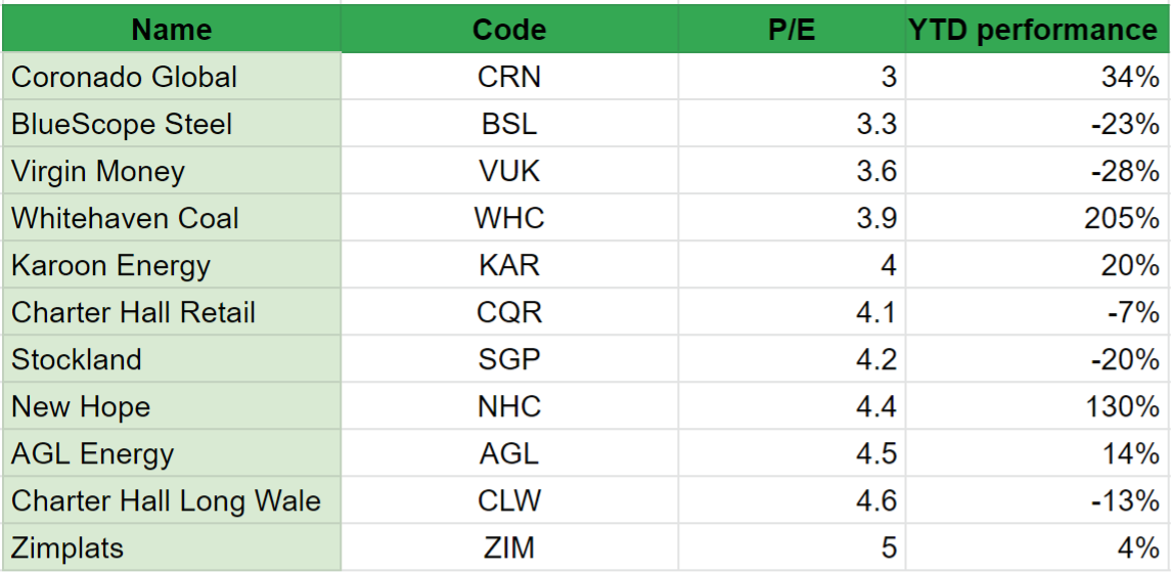Select the Charter Hall Long Wale cell

[171, 500]
